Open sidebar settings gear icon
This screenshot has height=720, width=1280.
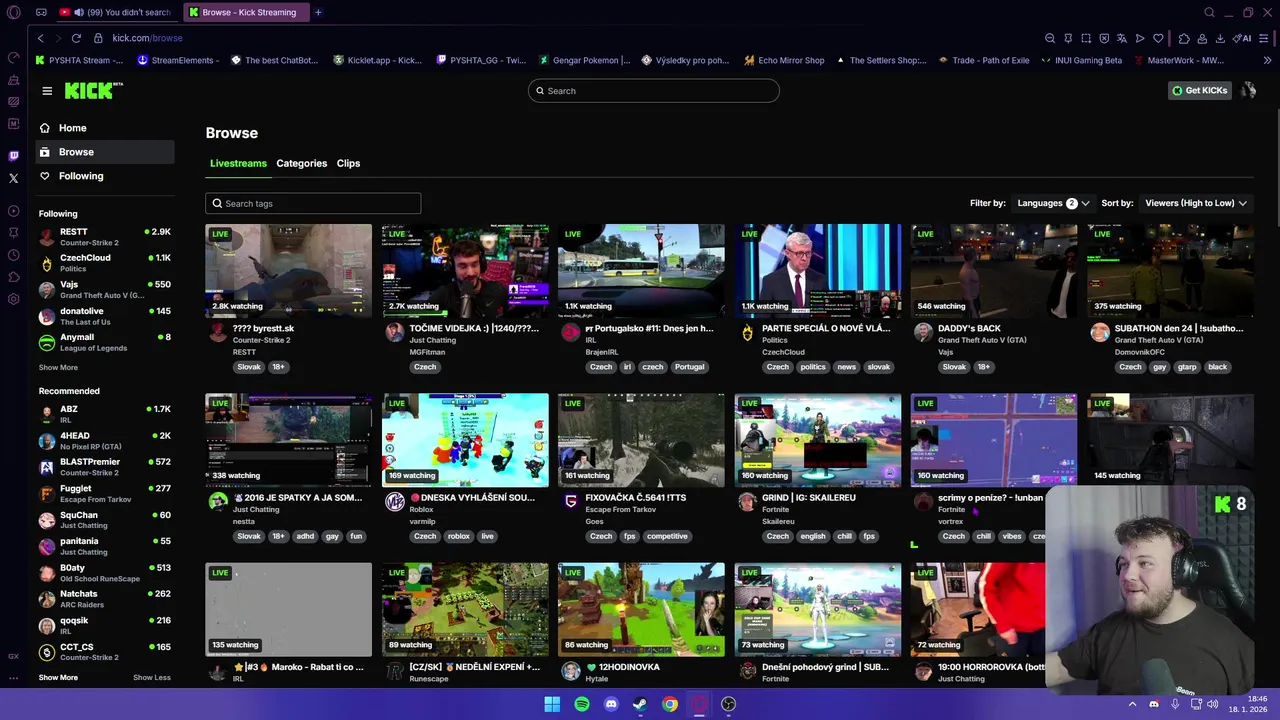(x=13, y=299)
